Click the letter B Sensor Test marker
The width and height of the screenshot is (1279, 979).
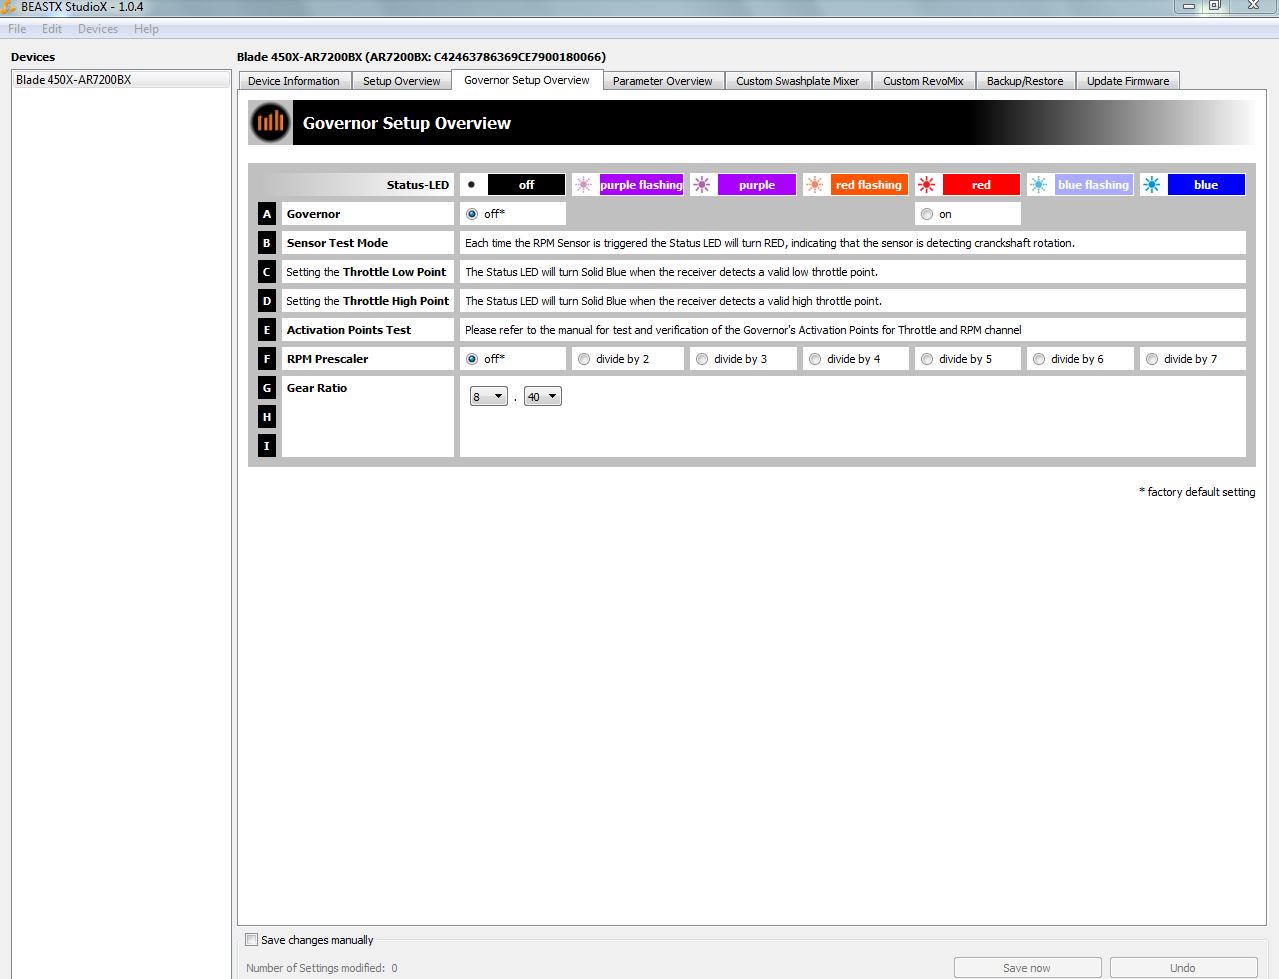266,243
